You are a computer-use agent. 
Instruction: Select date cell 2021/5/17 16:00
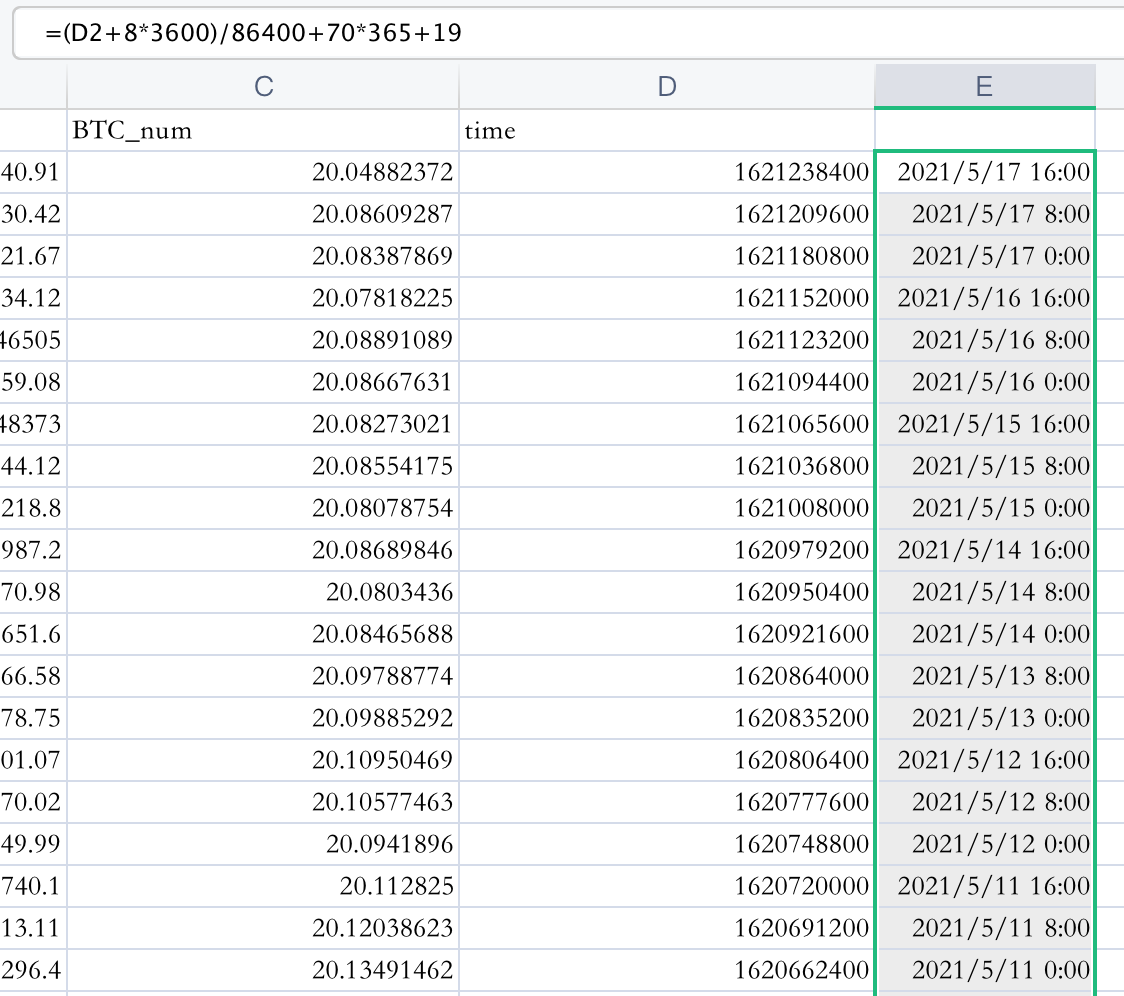pyautogui.click(x=985, y=172)
